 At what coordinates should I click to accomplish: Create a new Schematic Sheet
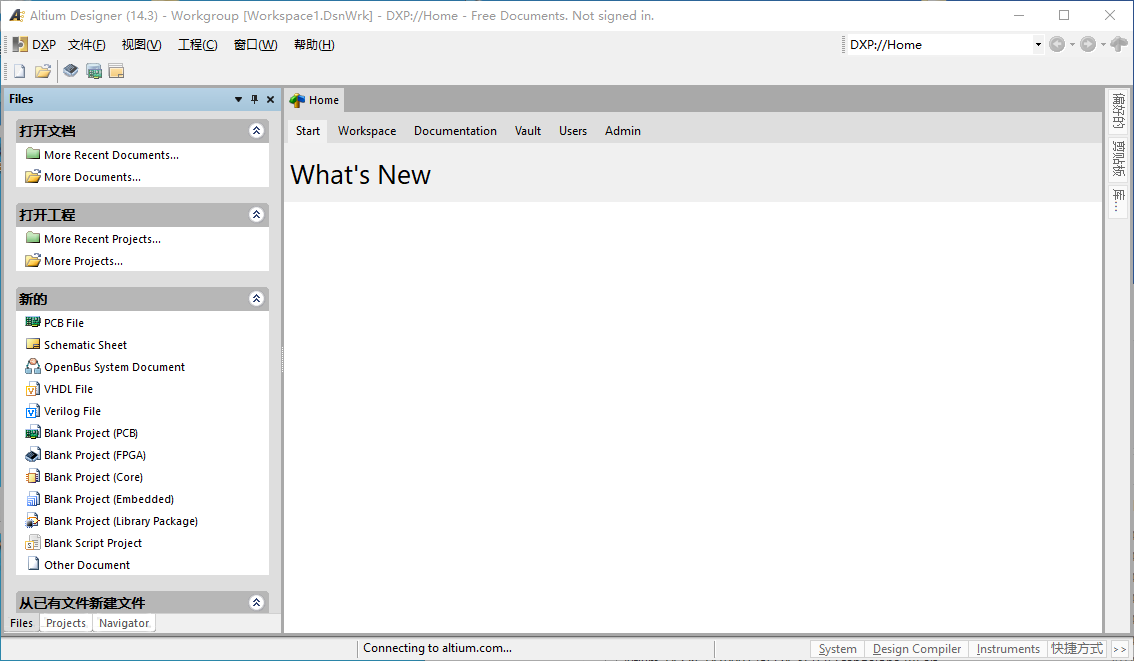point(85,345)
